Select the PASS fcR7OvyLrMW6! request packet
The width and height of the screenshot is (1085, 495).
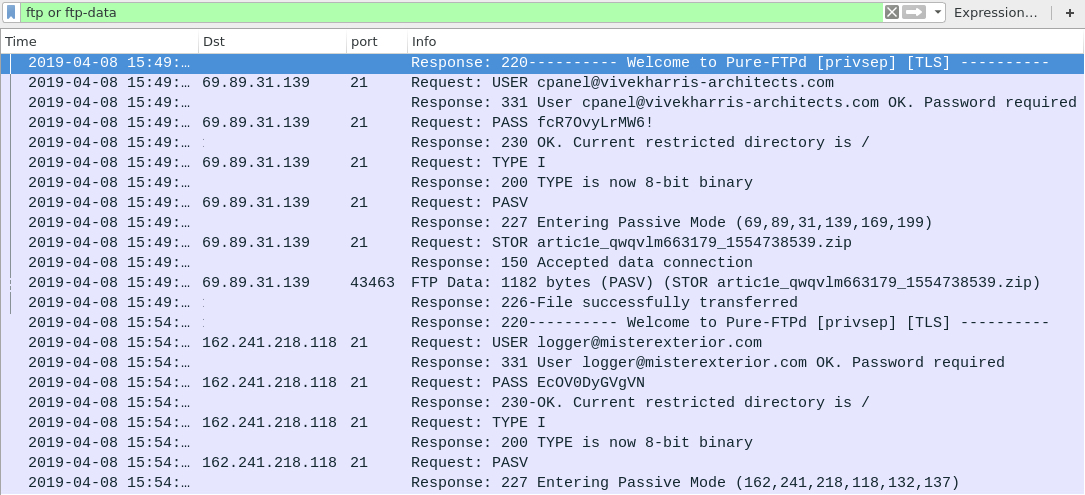coord(542,123)
